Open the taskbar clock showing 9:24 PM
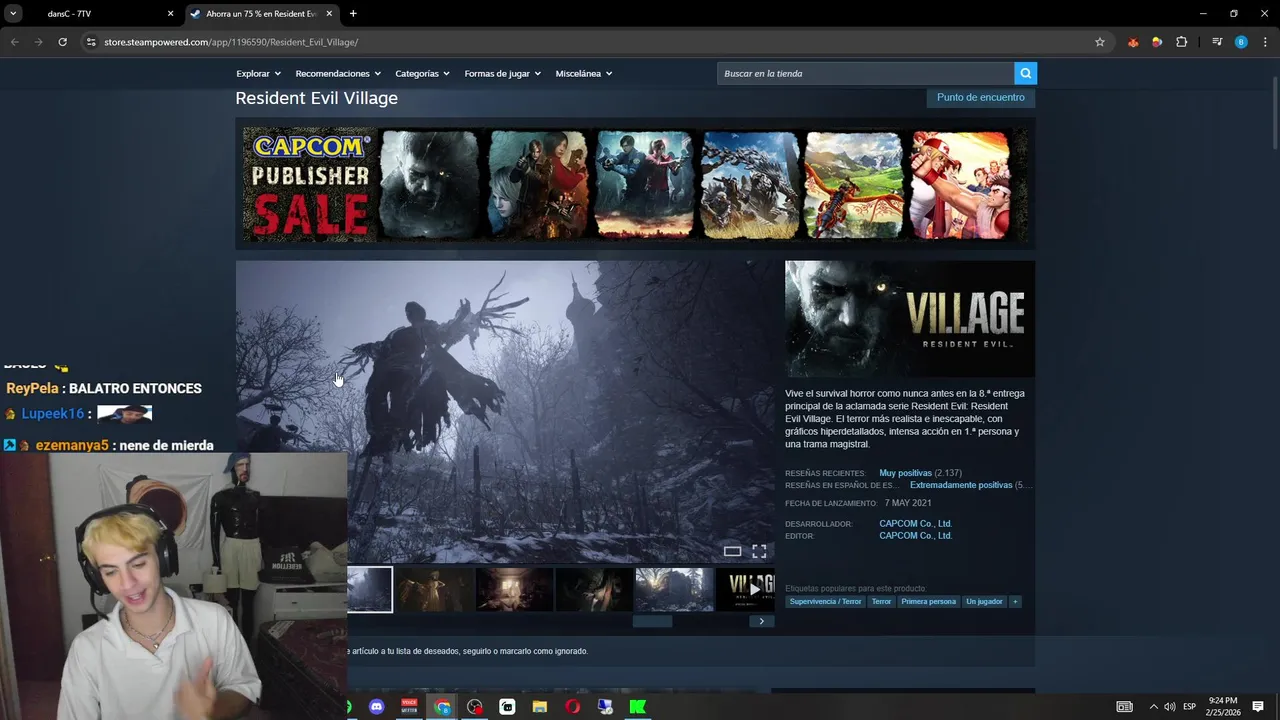Viewport: 1280px width, 720px height. [x=1222, y=707]
